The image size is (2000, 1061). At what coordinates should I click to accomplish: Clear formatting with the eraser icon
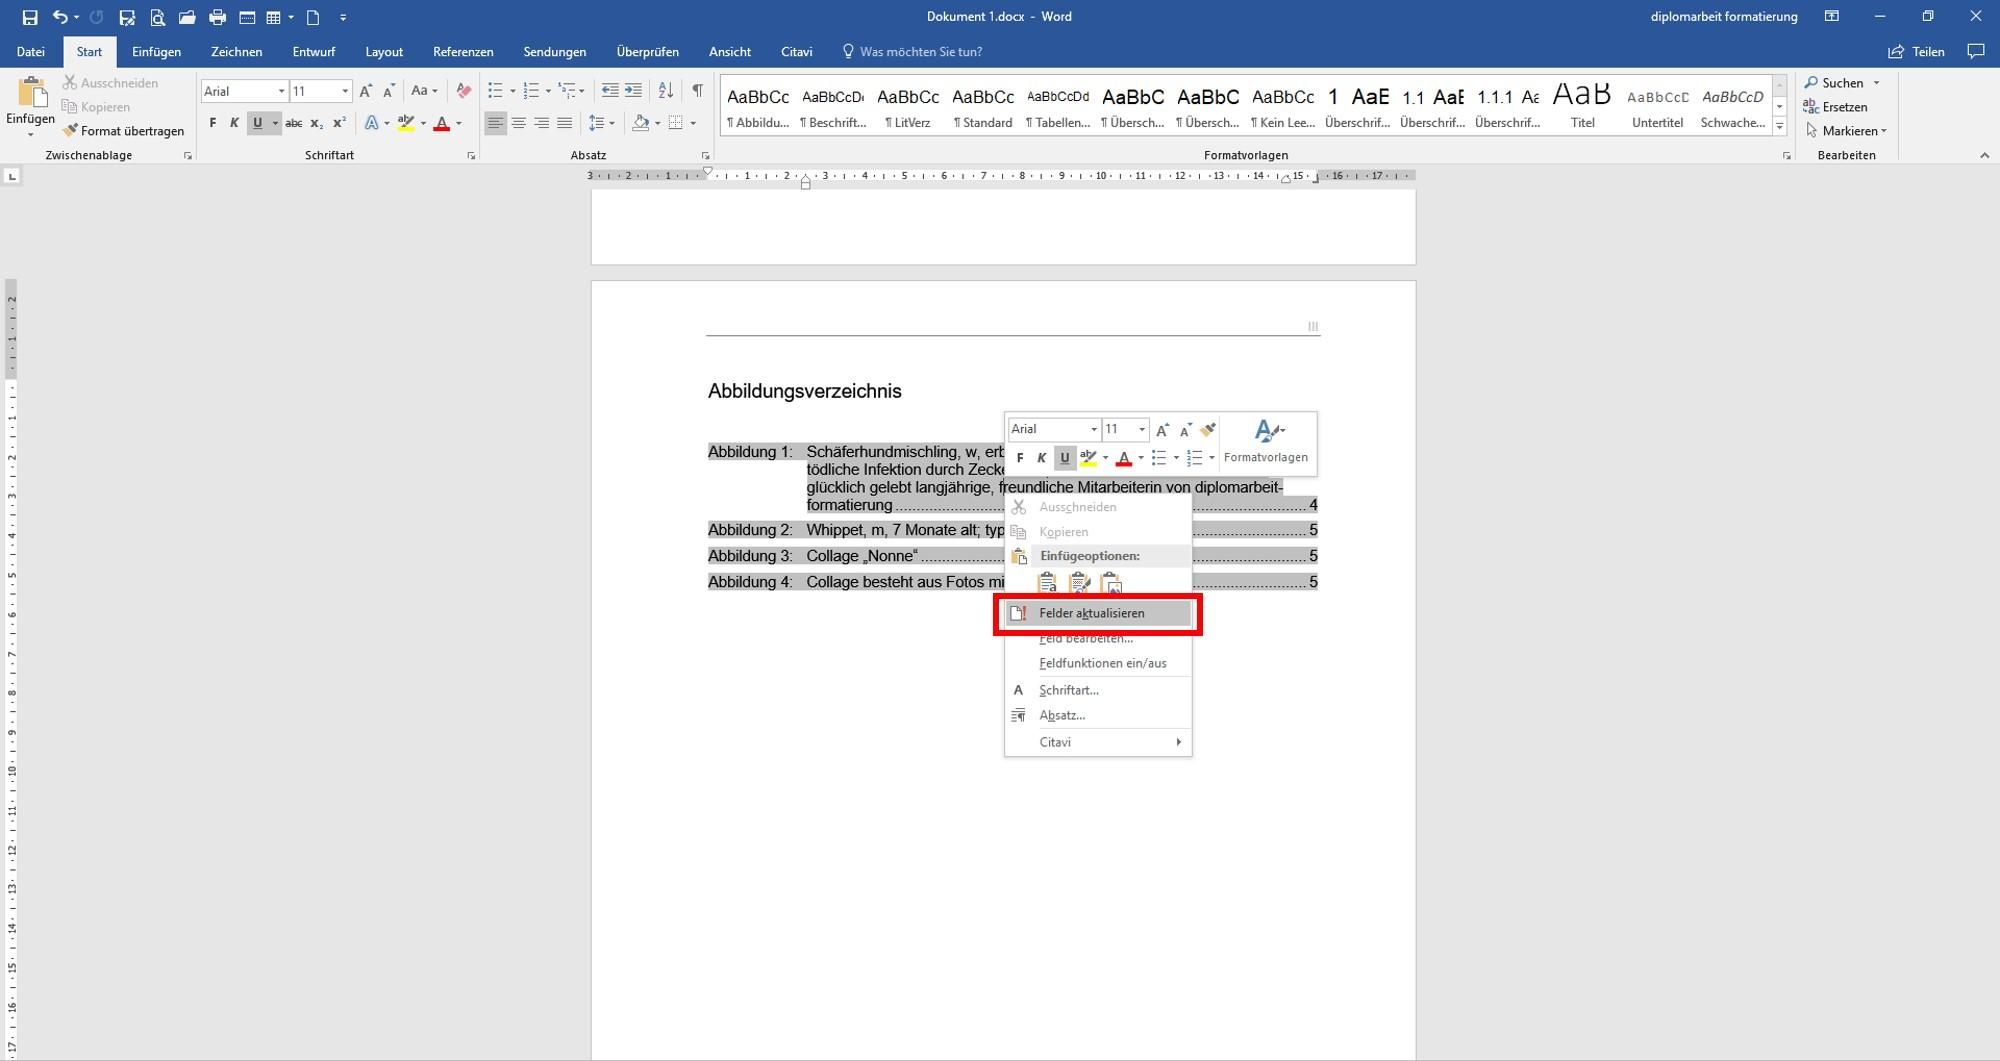463,91
